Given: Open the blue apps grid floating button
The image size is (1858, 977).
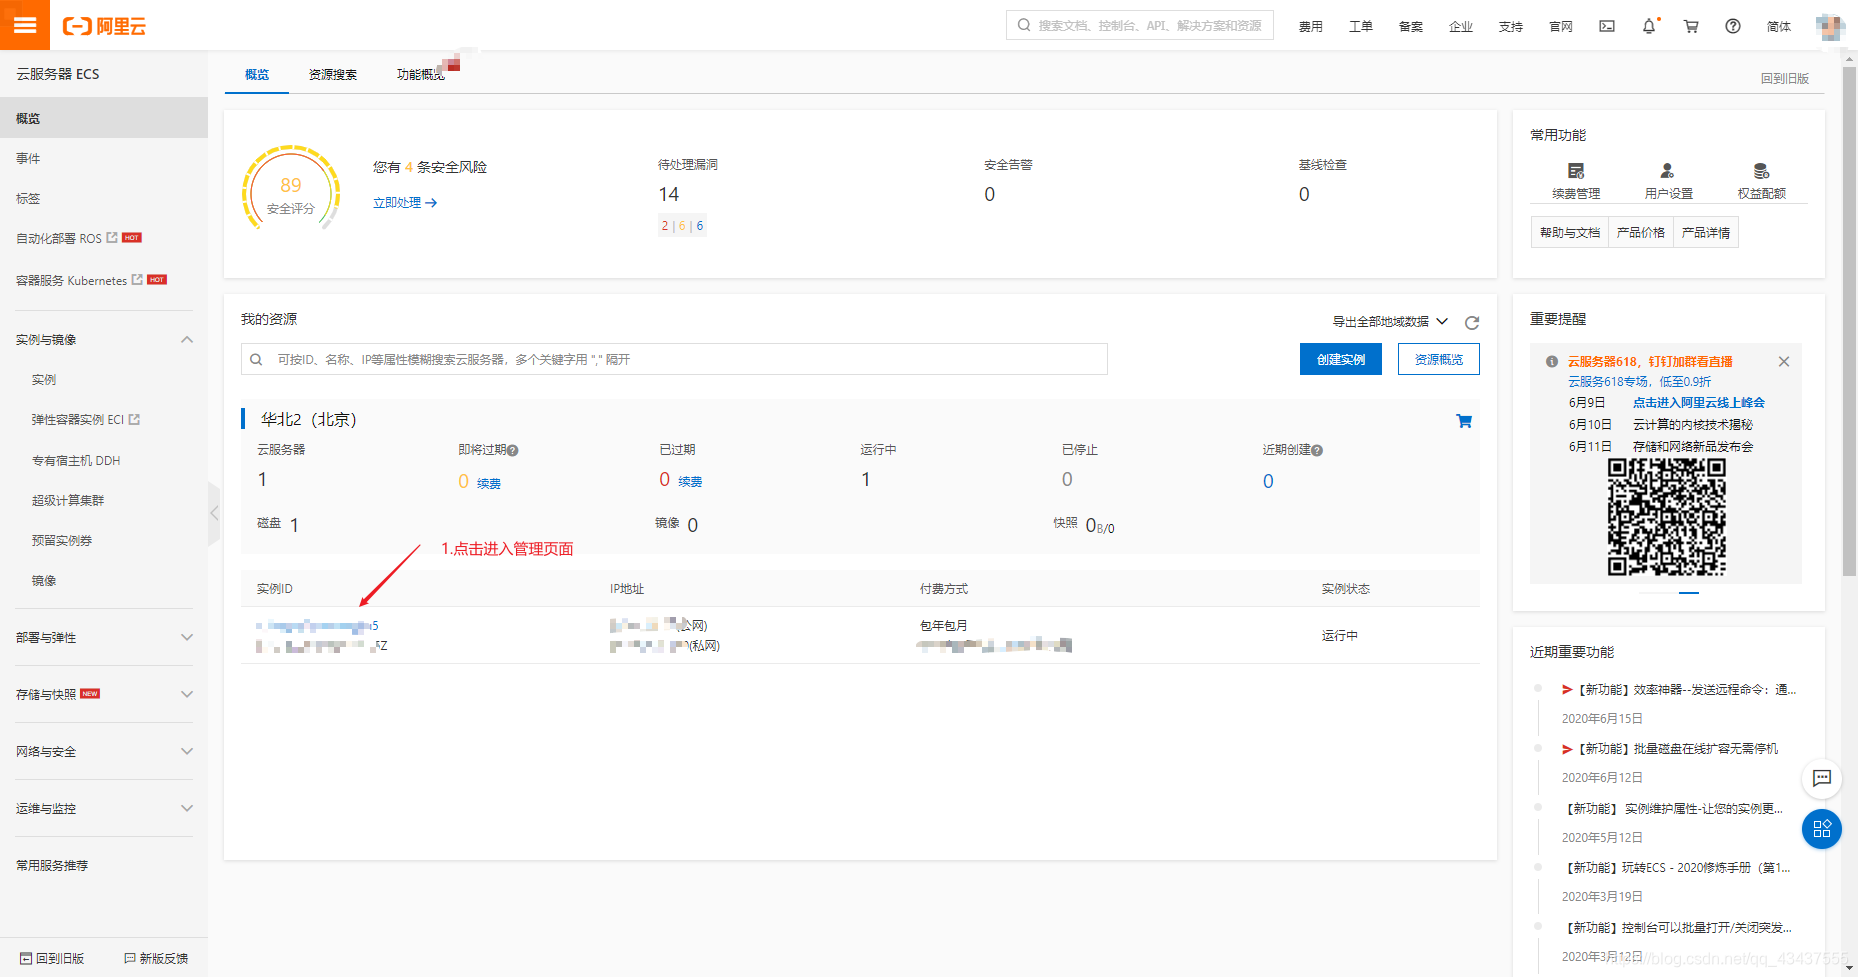Looking at the screenshot, I should tap(1822, 829).
